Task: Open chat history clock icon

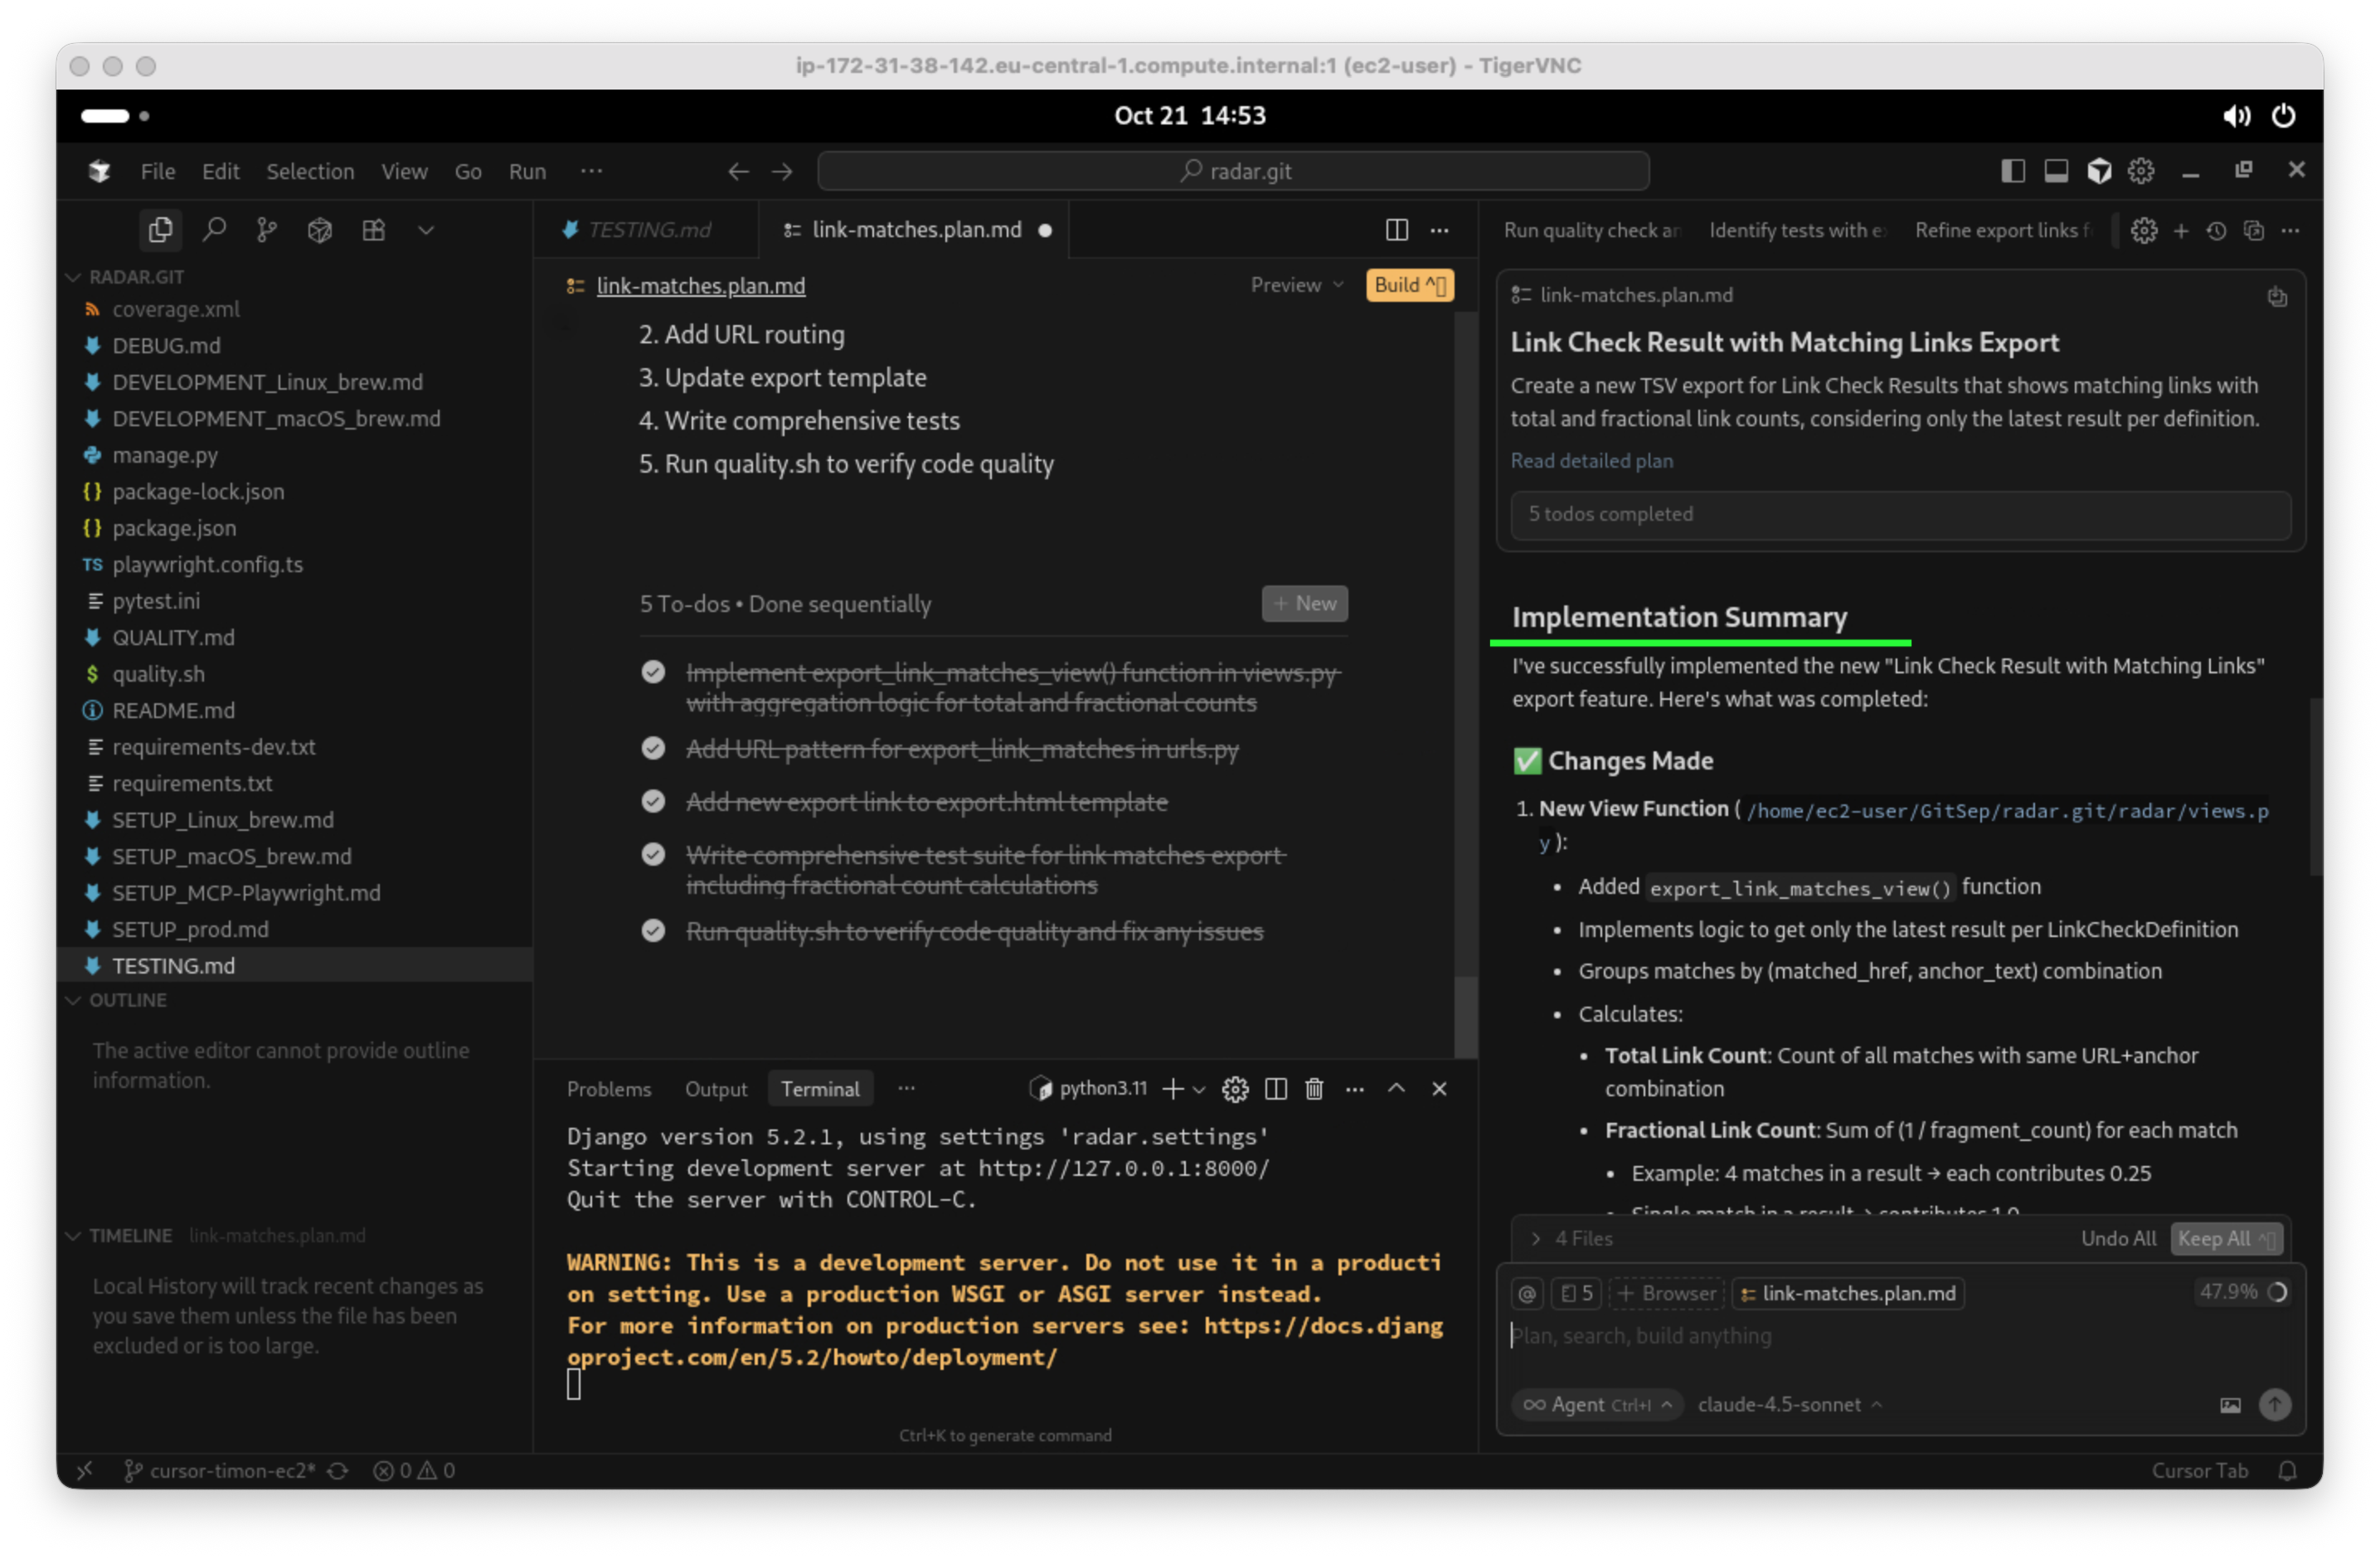Action: point(2216,231)
